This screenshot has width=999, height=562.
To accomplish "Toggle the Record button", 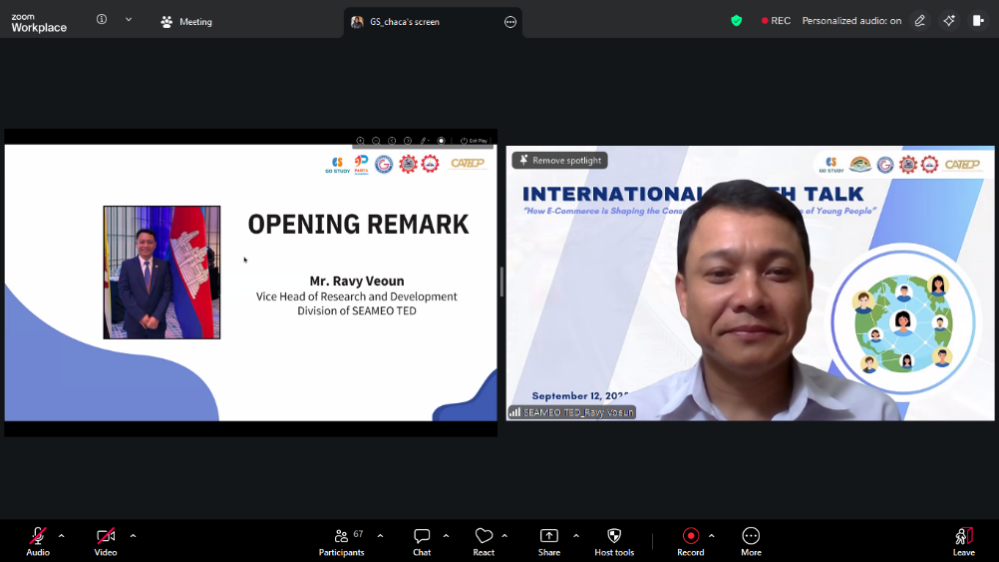I will click(x=691, y=542).
